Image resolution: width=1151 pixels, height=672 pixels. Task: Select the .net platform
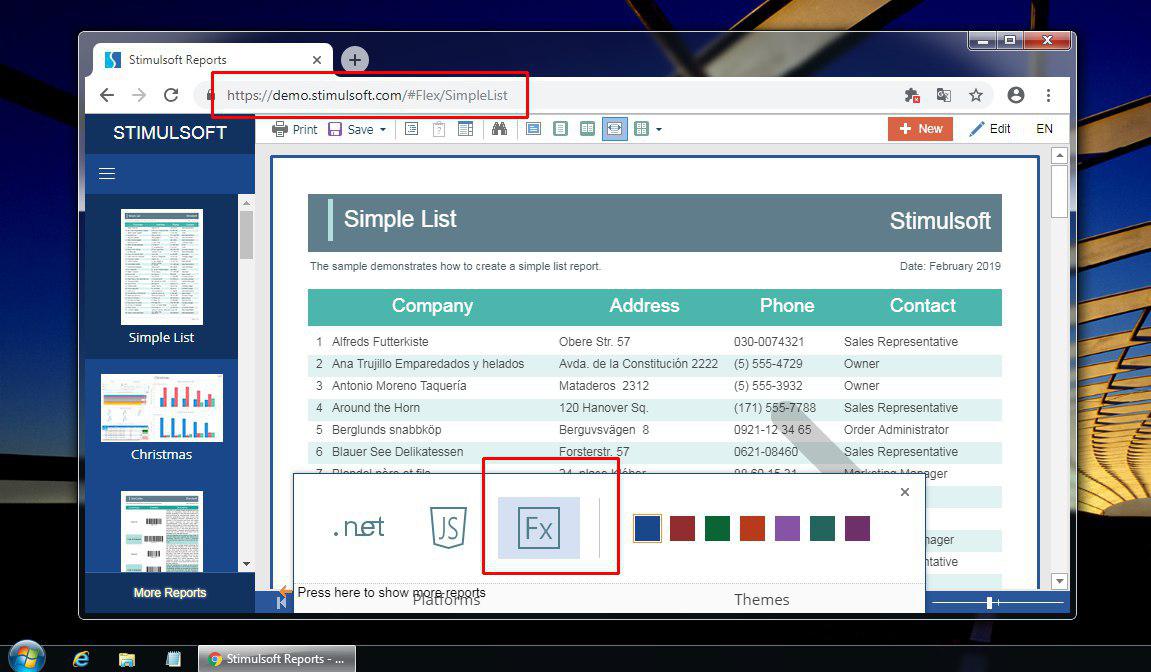359,527
